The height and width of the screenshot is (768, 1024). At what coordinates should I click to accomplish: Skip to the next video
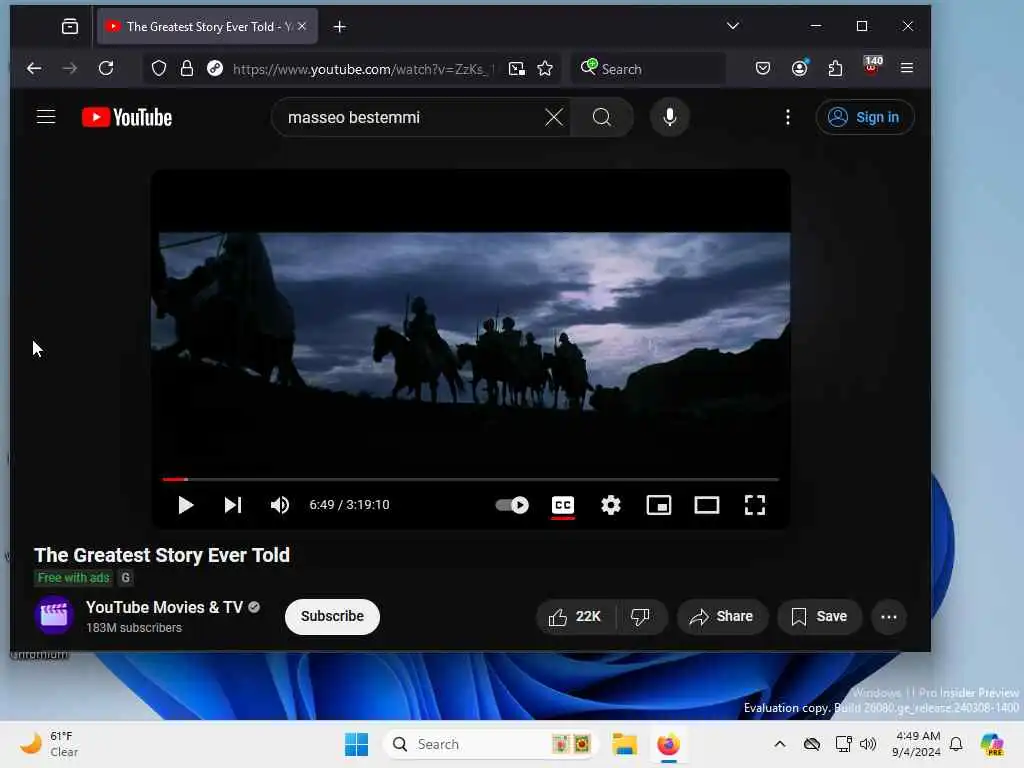point(232,505)
